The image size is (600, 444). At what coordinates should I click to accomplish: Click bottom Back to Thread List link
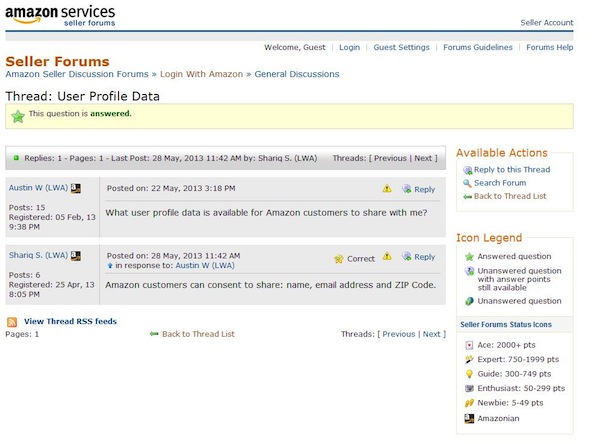click(198, 334)
